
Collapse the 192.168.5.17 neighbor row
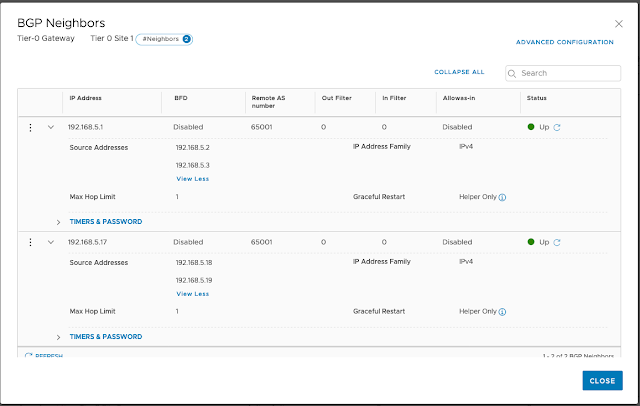[51, 242]
